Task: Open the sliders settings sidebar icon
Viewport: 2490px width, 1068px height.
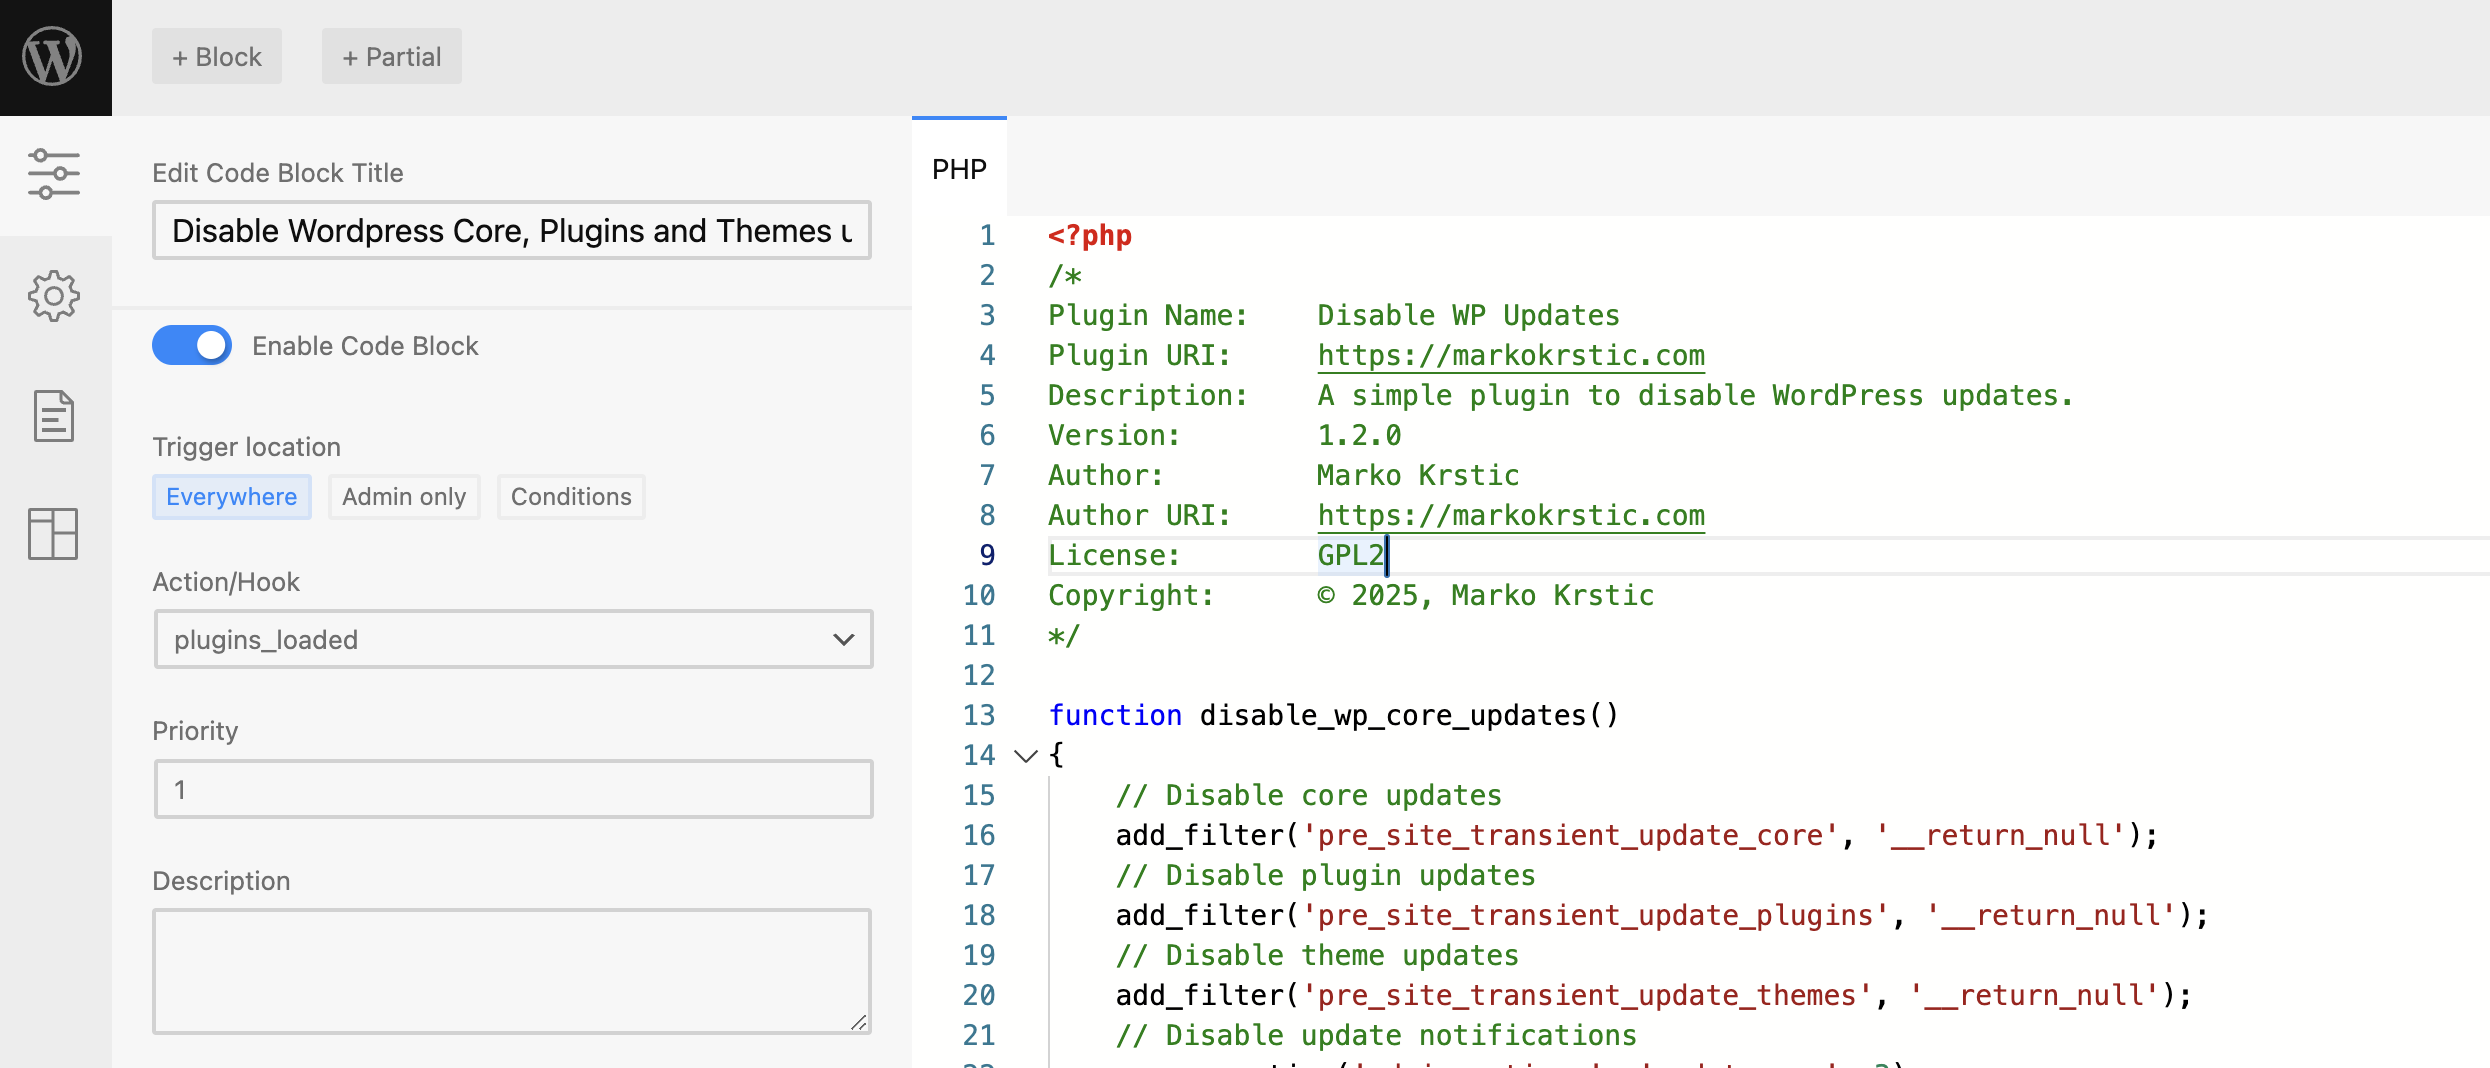Action: (x=54, y=174)
